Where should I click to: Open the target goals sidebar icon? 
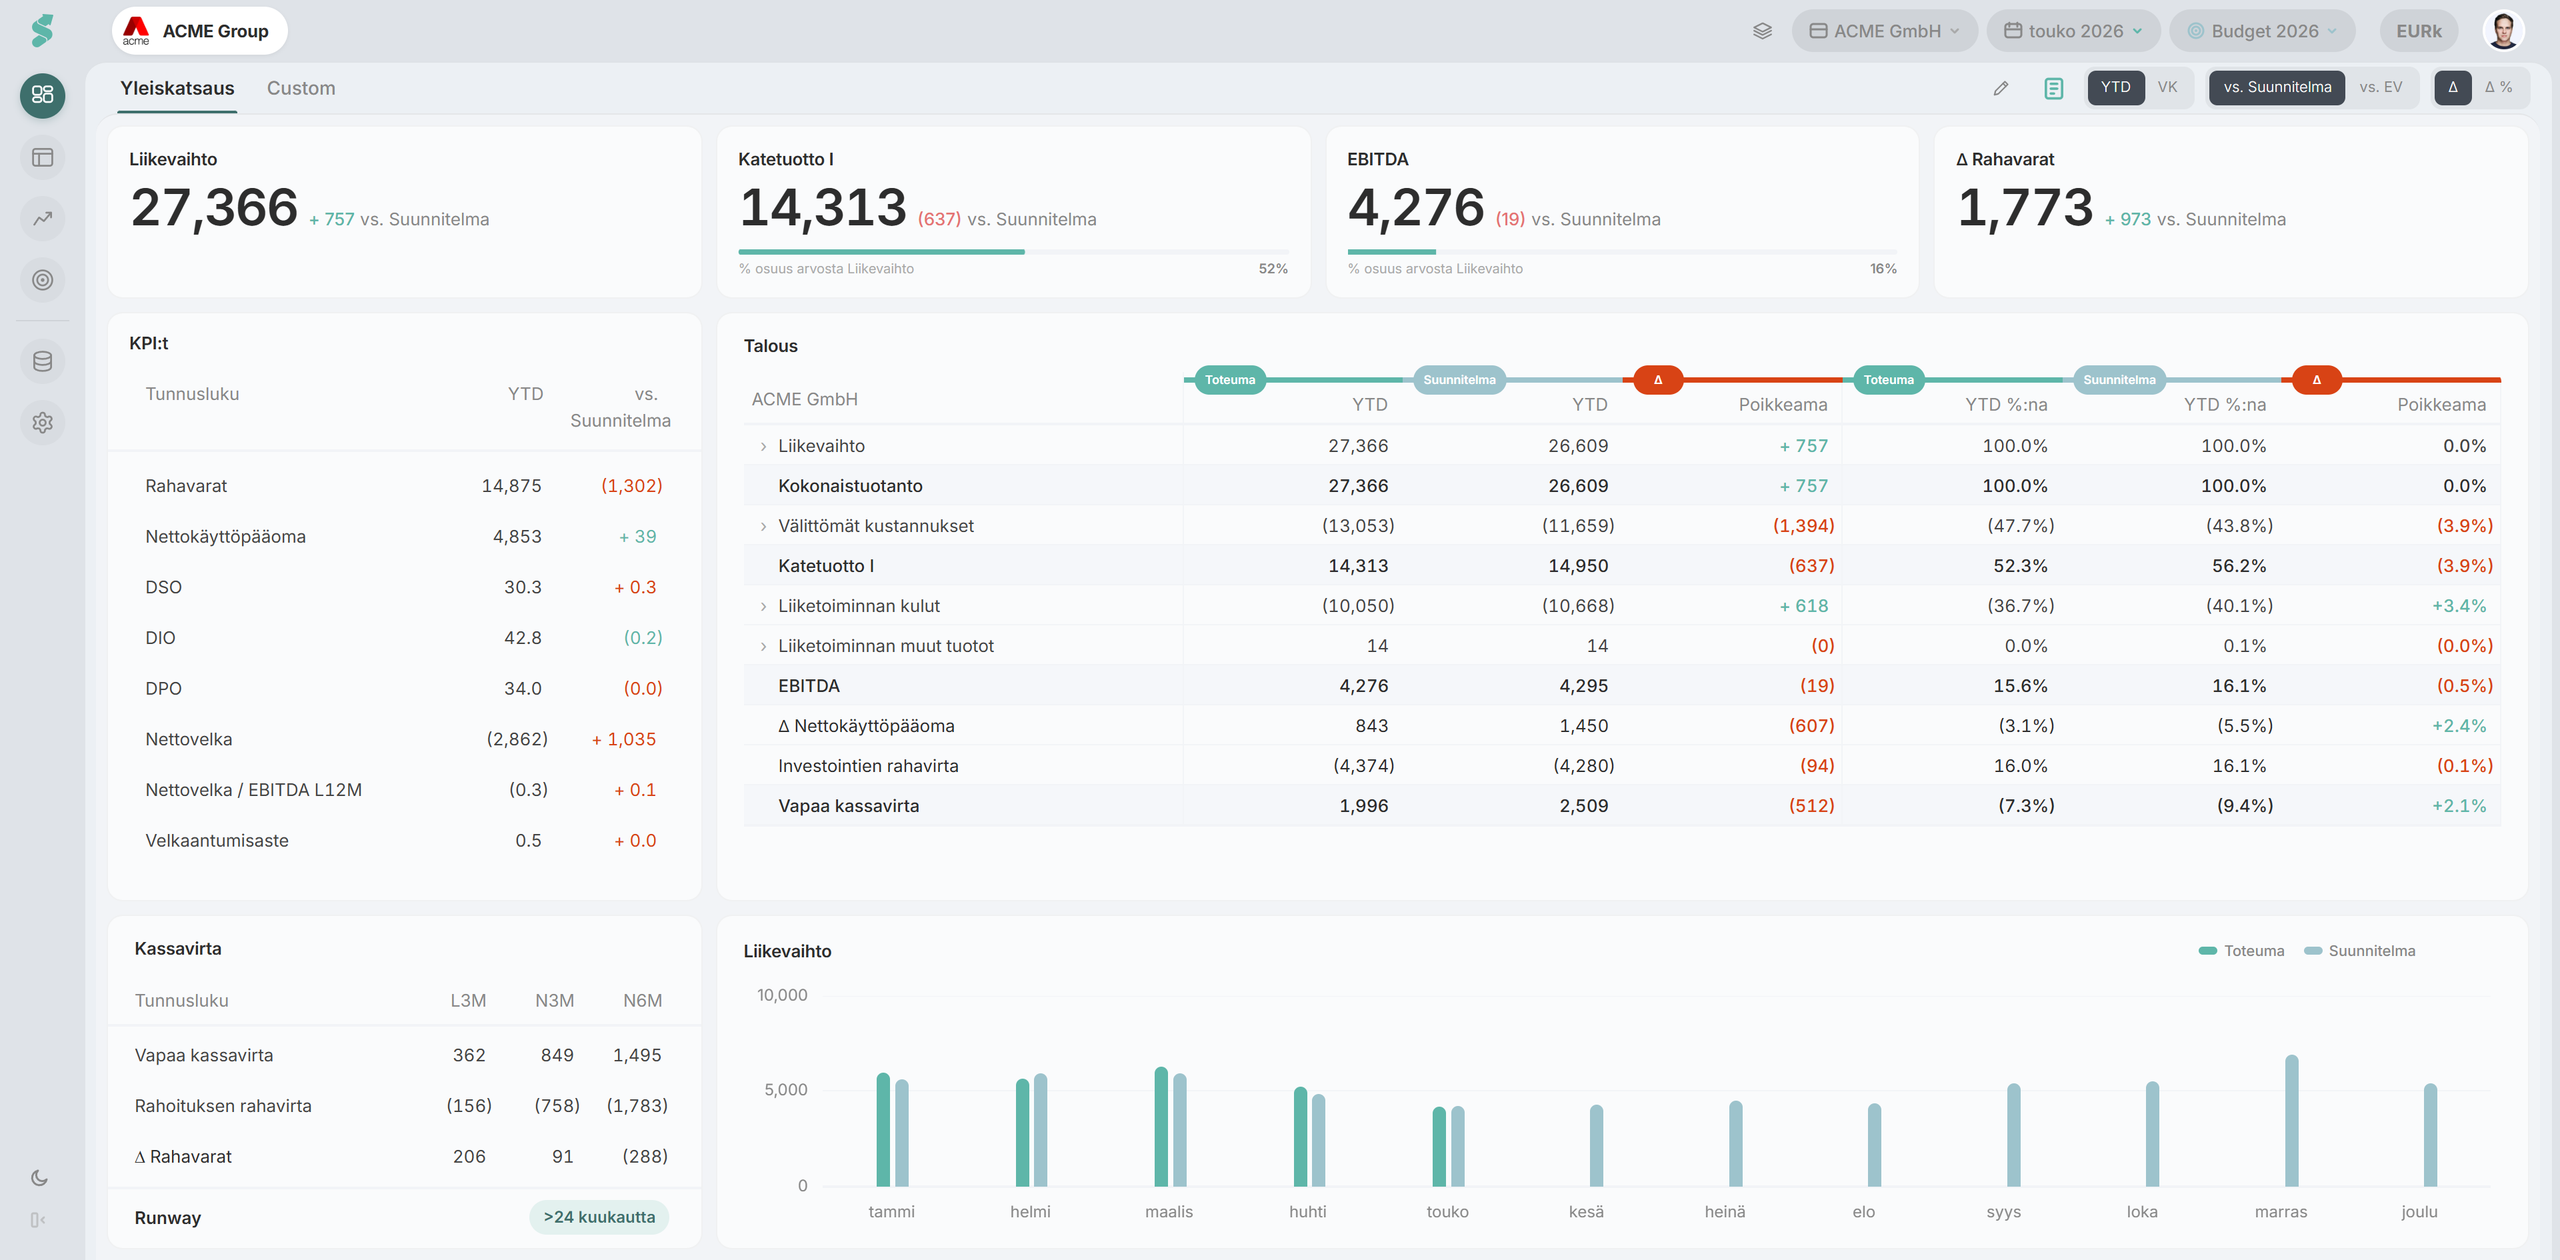pyautogui.click(x=42, y=280)
